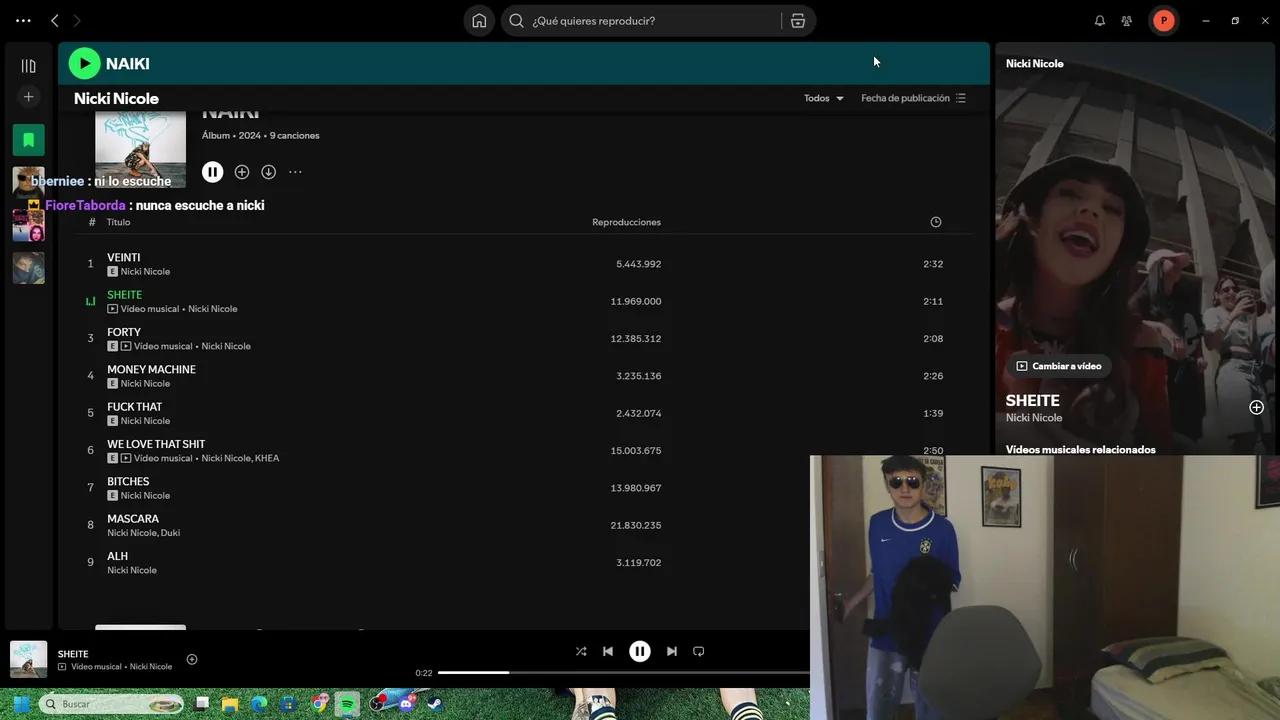Viewport: 1280px width, 720px height.
Task: Open Steam from taskbar
Action: click(435, 704)
